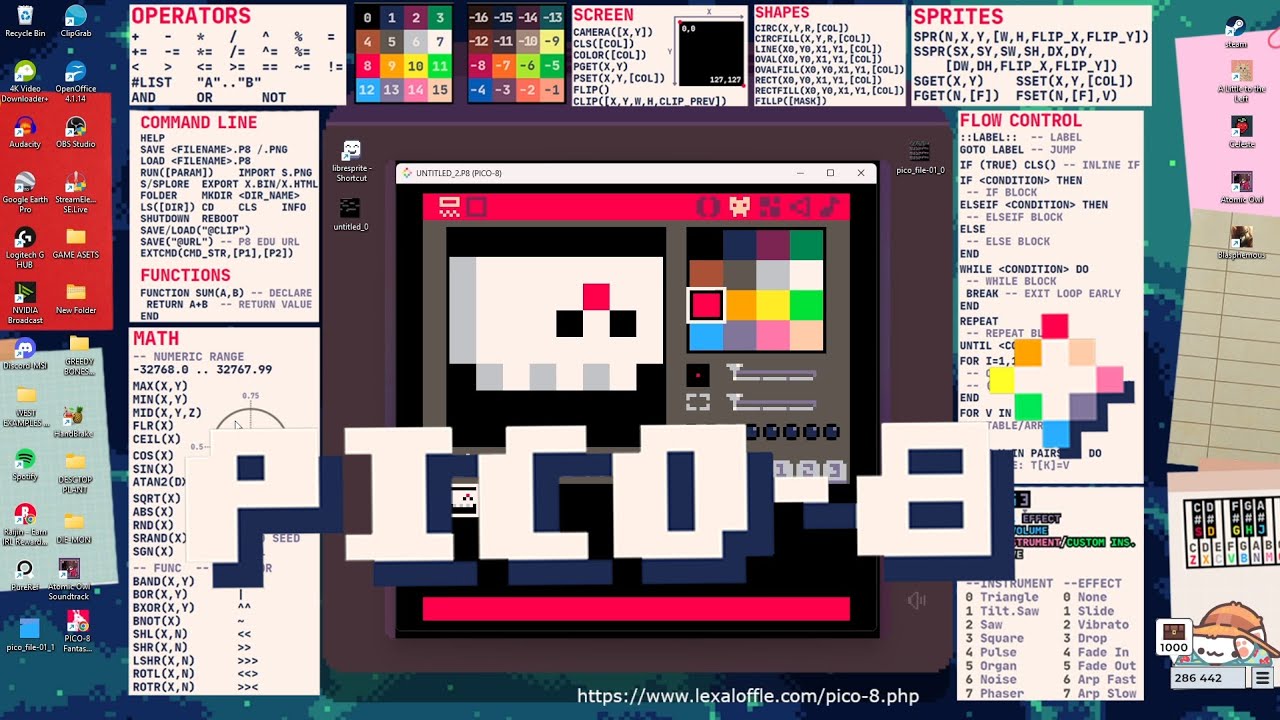Pick the white palette swatch
1280x720 pixels.
[806, 275]
